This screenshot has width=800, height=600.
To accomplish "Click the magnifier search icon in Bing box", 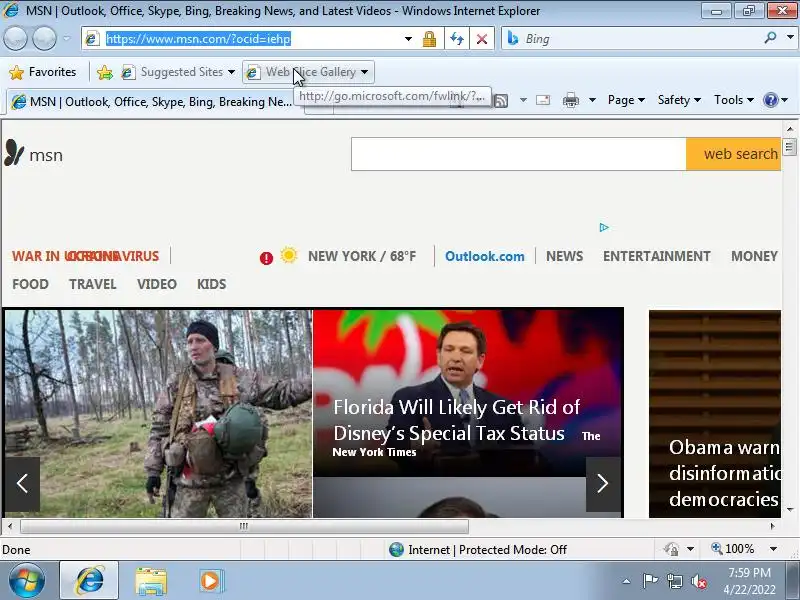I will click(x=770, y=38).
